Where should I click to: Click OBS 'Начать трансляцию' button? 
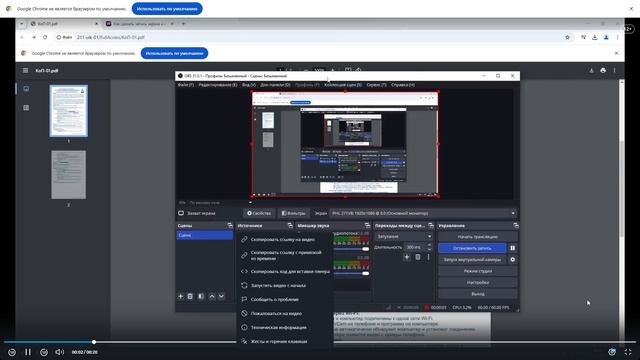478,237
